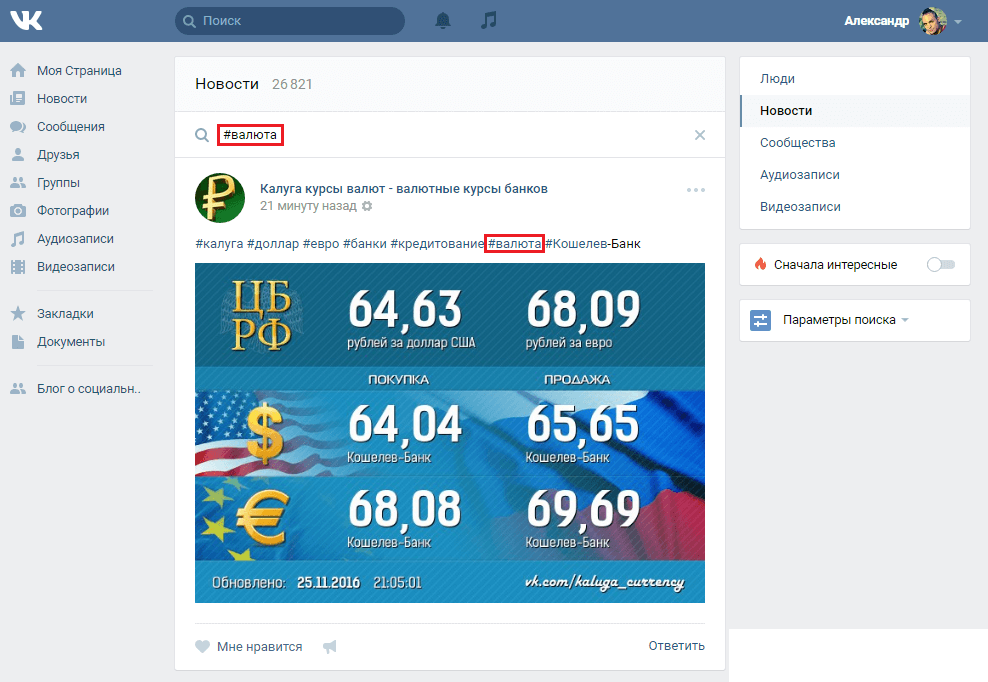This screenshot has width=988, height=682.
Task: Select the Сообщества tab
Action: [x=855, y=143]
